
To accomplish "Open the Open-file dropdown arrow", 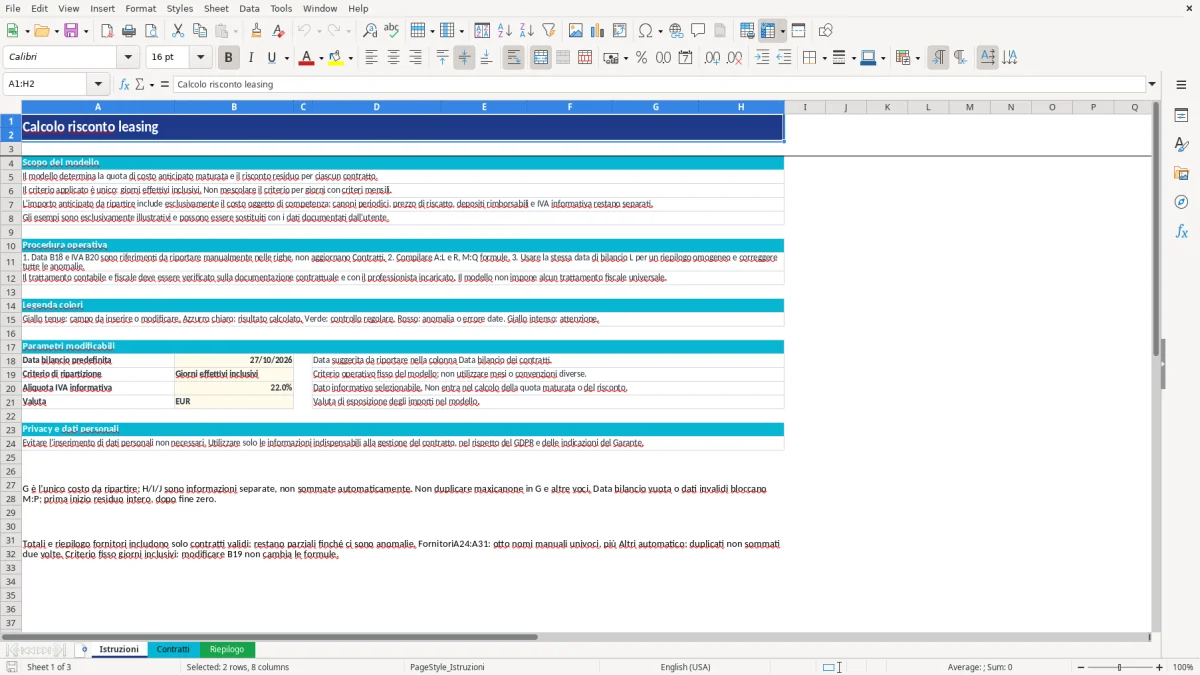I will click(x=55, y=31).
